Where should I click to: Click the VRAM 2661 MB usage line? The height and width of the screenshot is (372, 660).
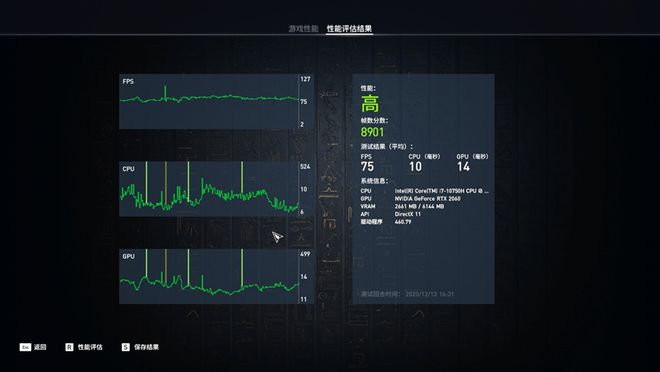(419, 206)
